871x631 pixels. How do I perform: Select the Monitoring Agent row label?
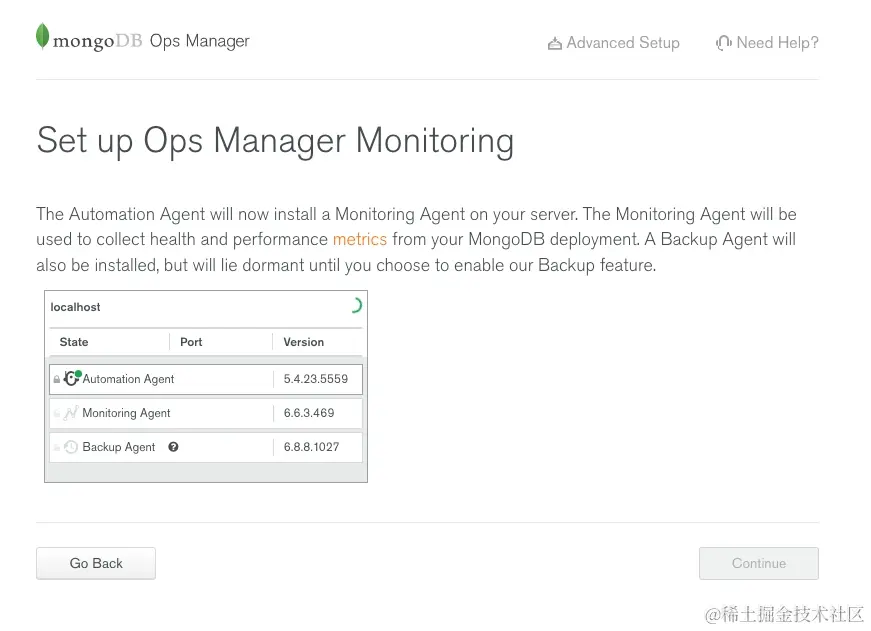pos(126,413)
